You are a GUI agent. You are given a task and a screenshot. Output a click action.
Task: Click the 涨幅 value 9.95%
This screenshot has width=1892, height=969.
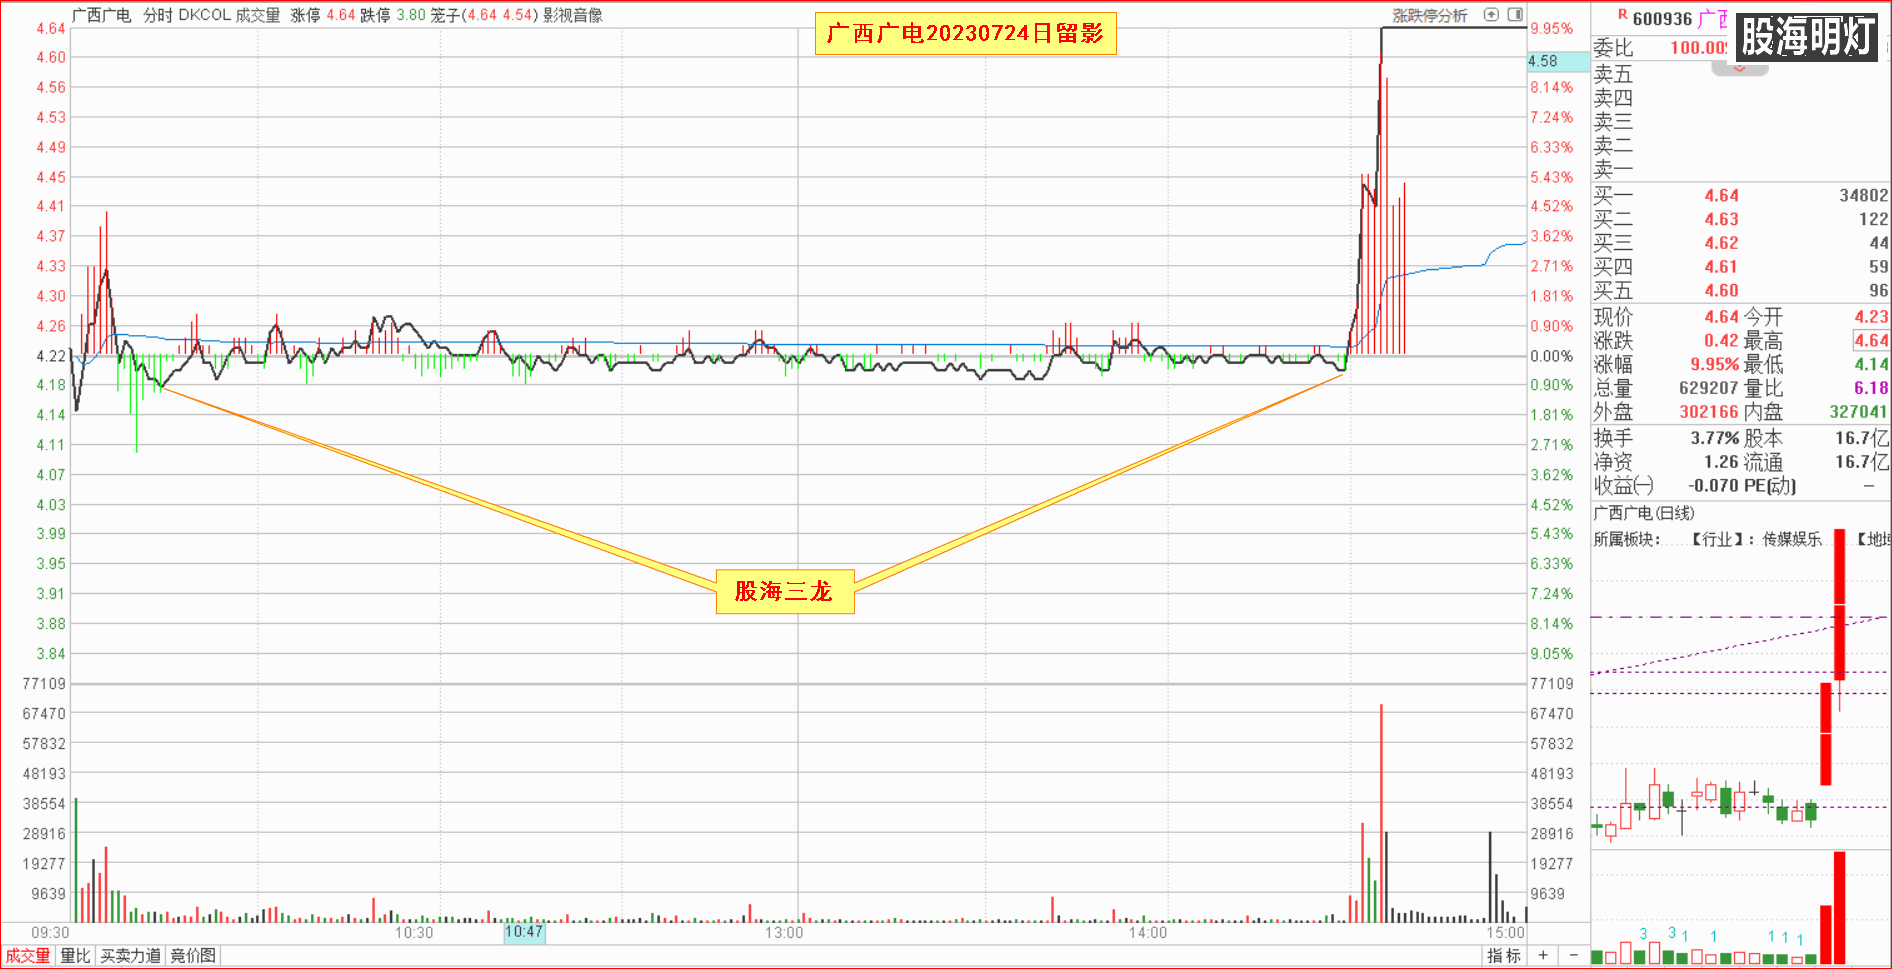point(1714,365)
